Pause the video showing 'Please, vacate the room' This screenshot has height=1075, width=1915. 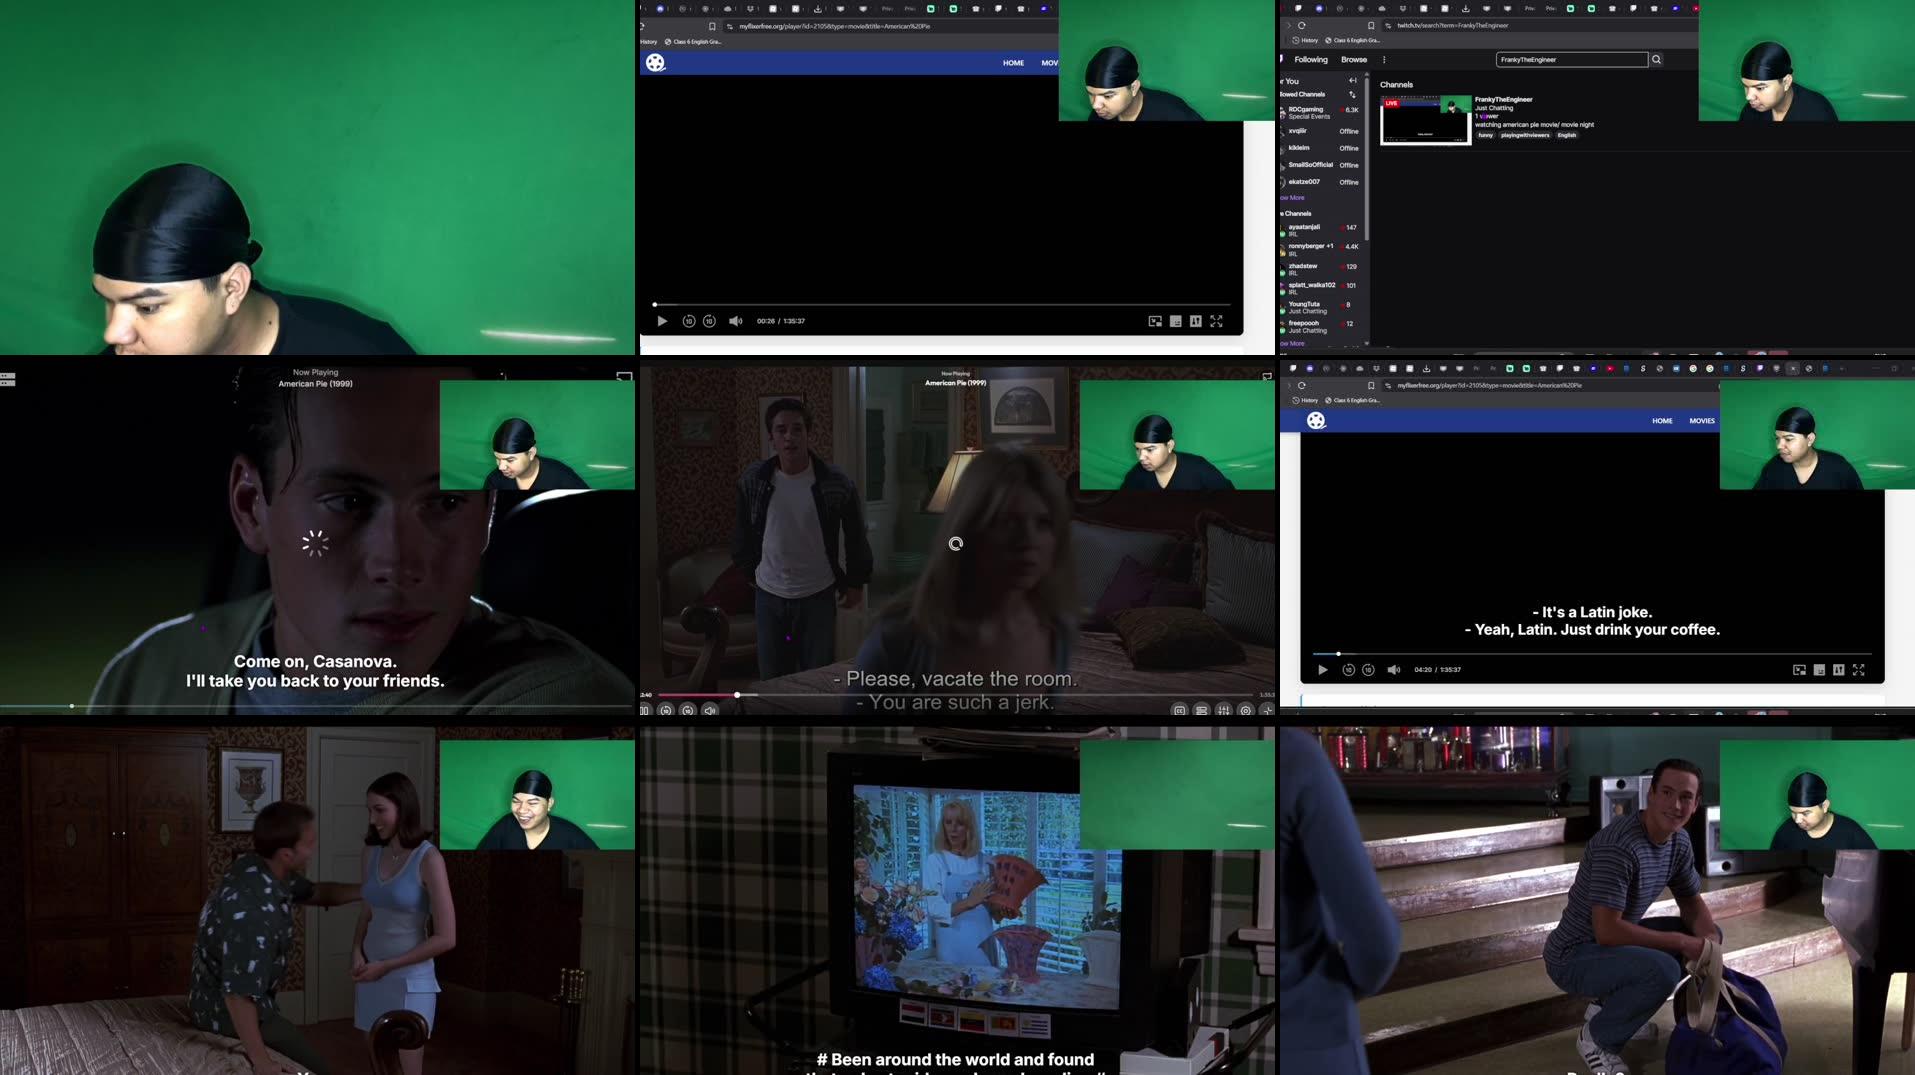[x=645, y=710]
